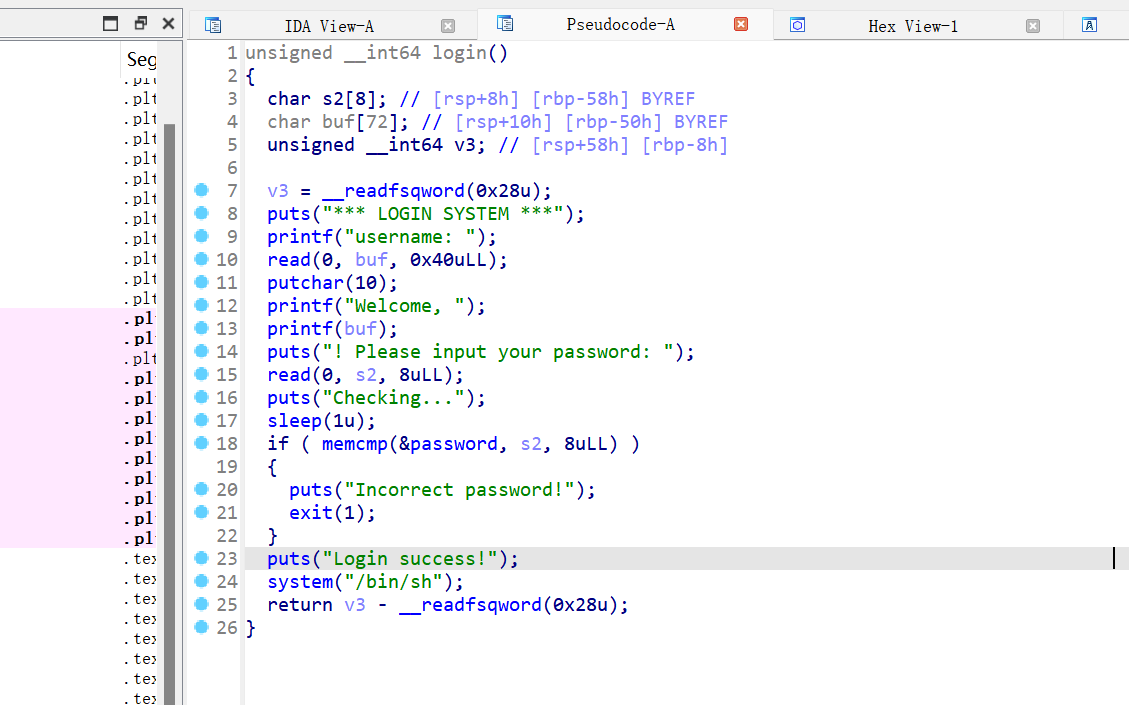Click the Hex View-1 tab icon

pyautogui.click(x=797, y=26)
